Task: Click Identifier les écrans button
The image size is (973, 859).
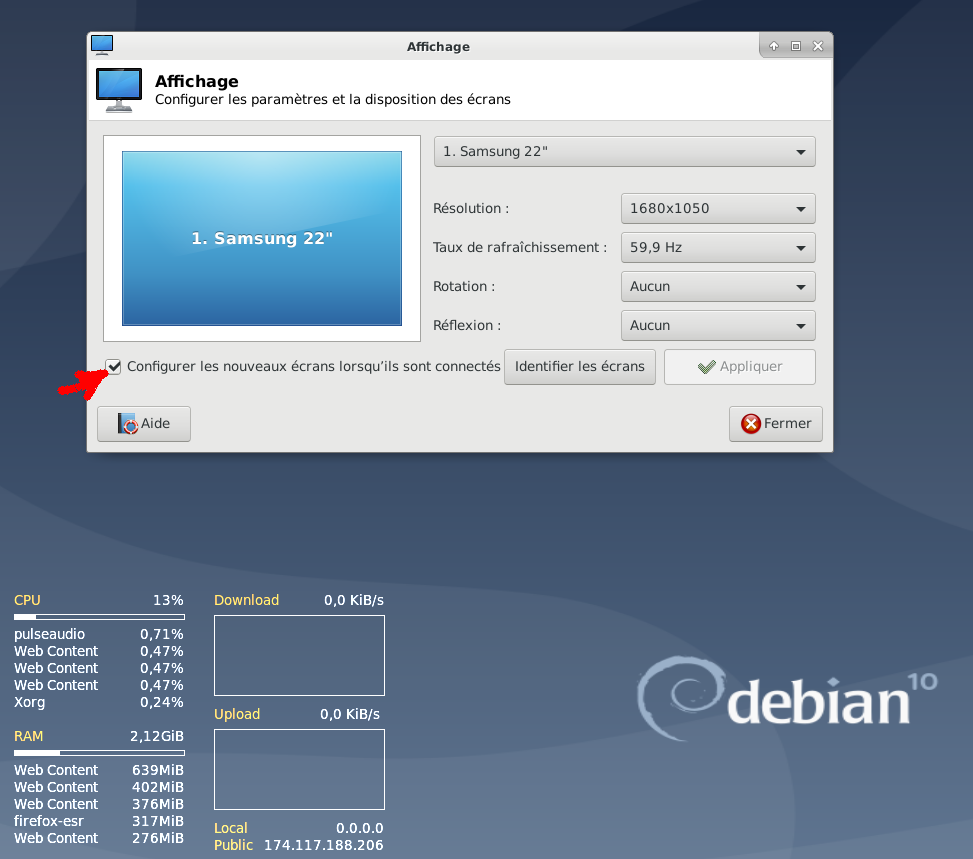Action: pyautogui.click(x=580, y=367)
